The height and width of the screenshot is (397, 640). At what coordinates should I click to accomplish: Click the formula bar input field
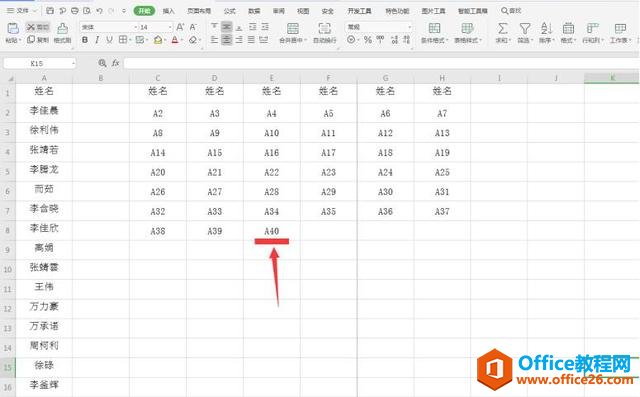pos(382,63)
